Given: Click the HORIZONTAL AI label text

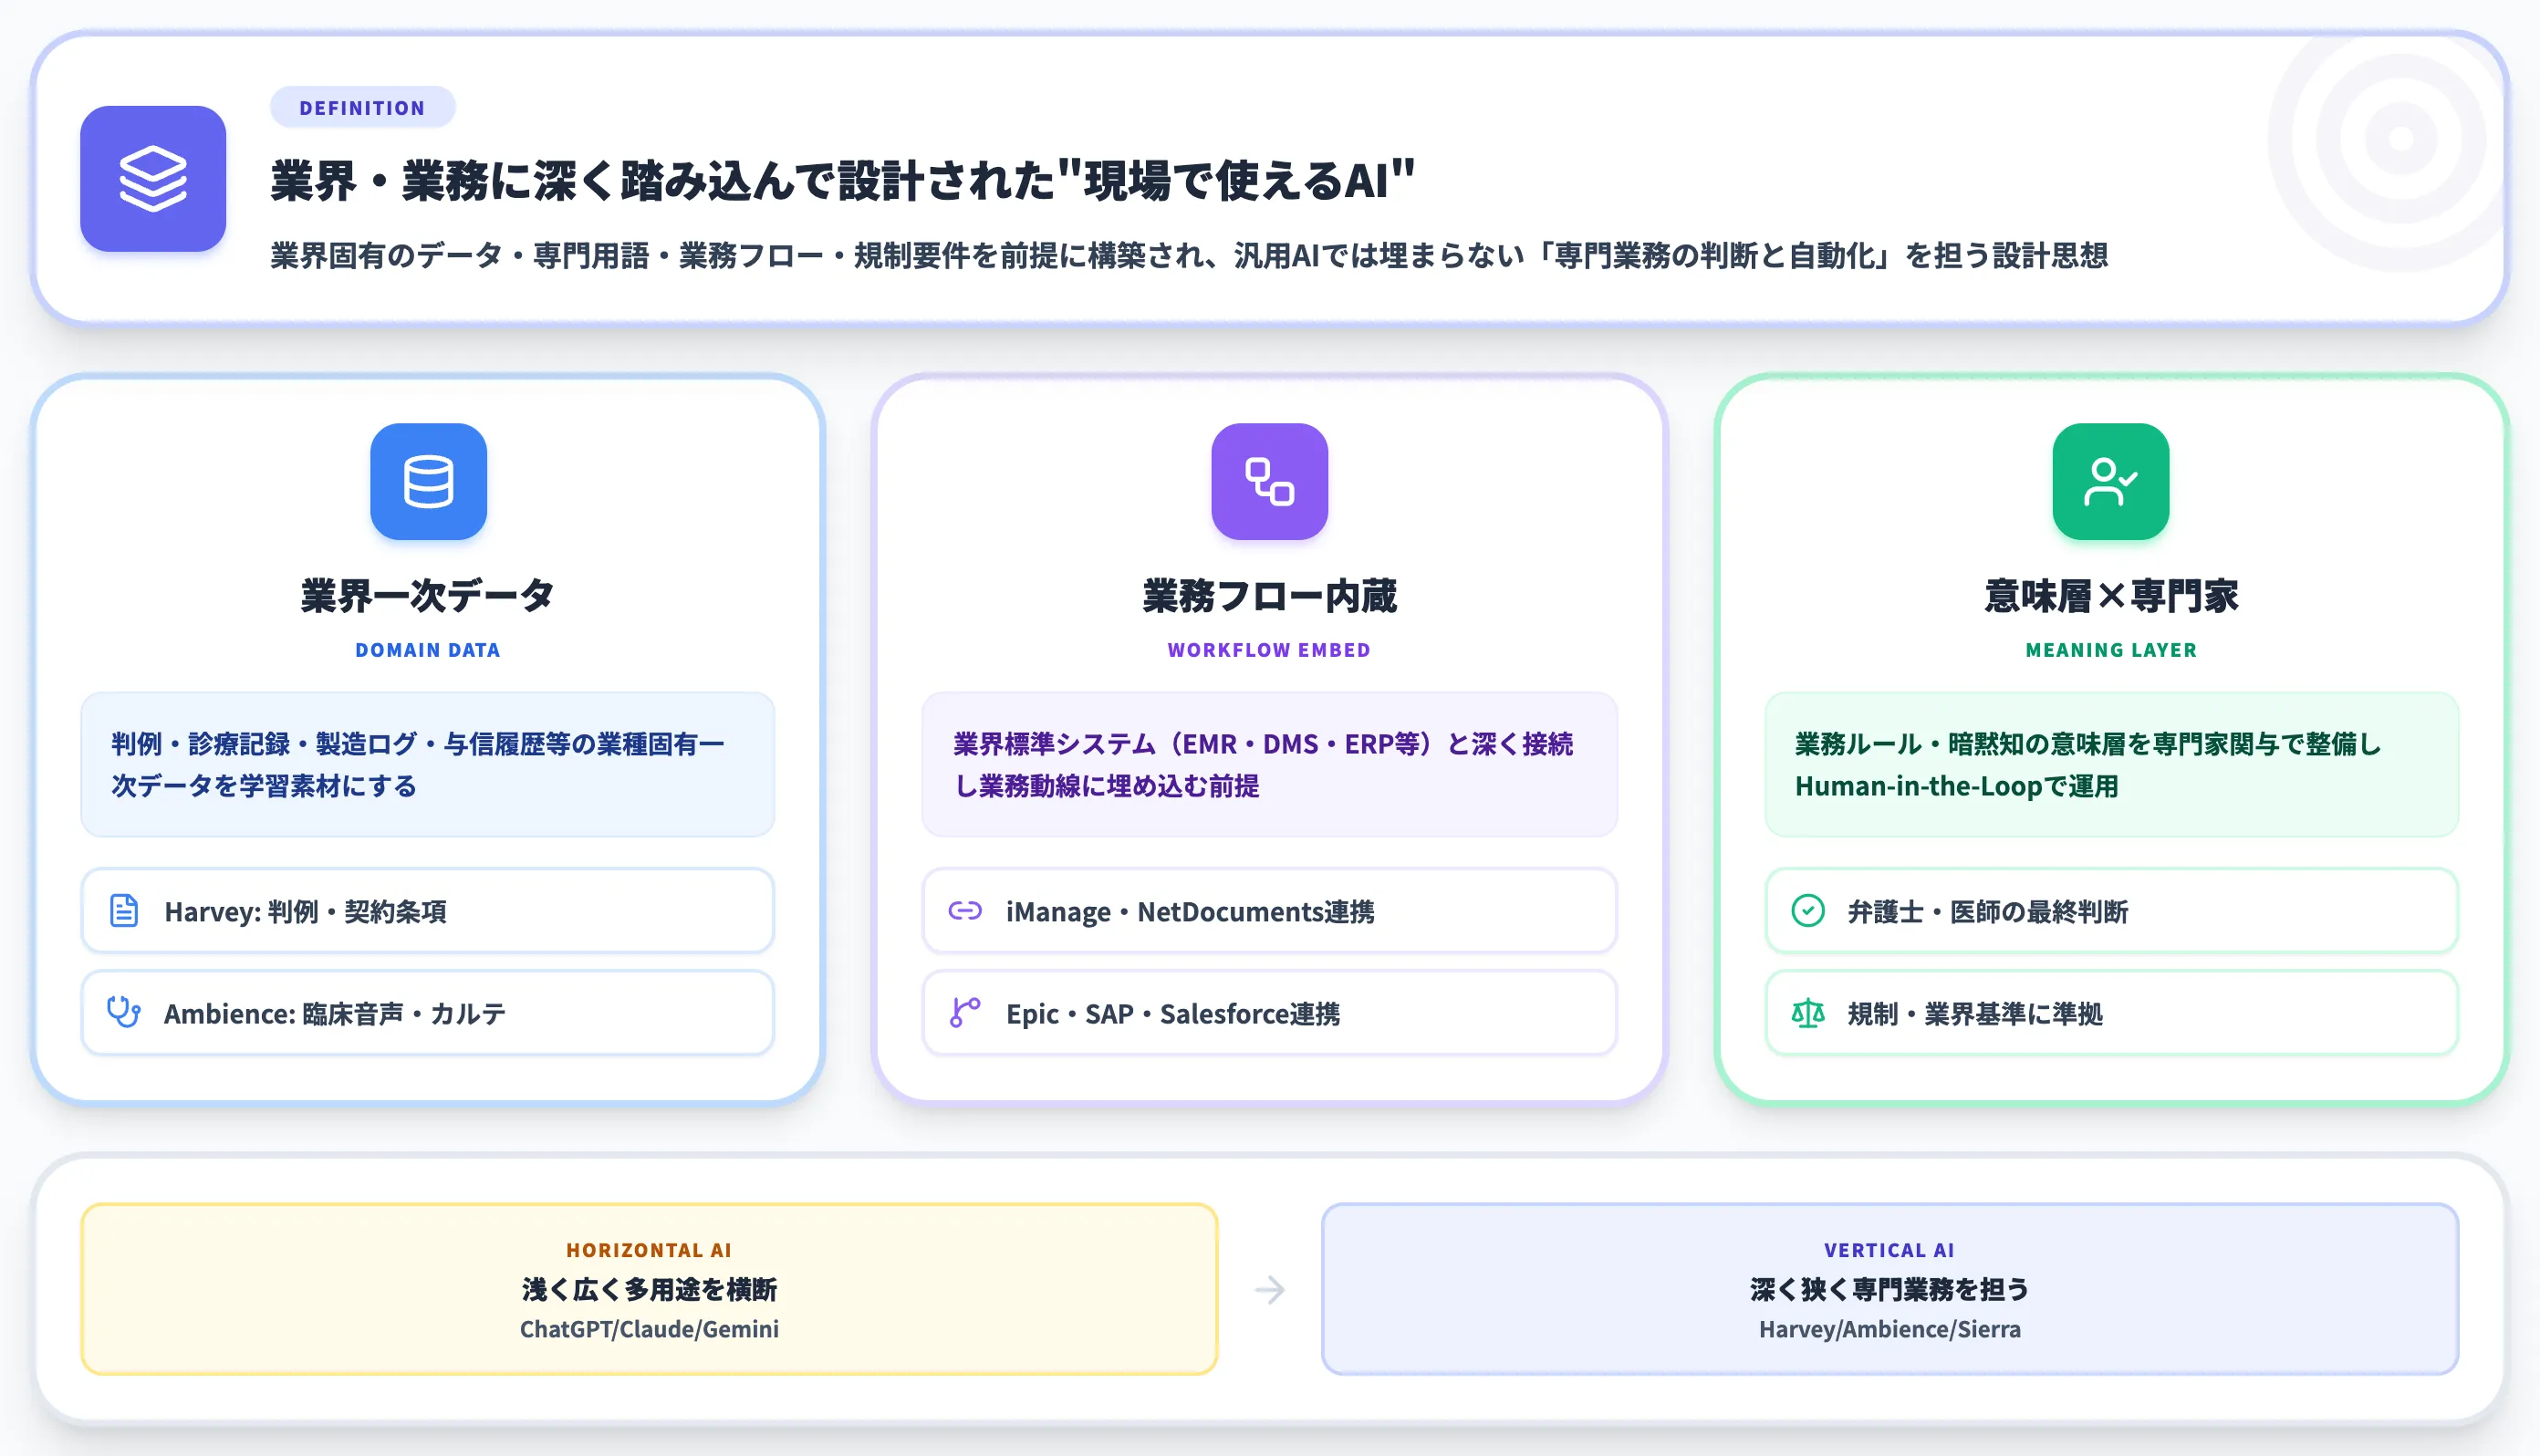Looking at the screenshot, I should [649, 1250].
